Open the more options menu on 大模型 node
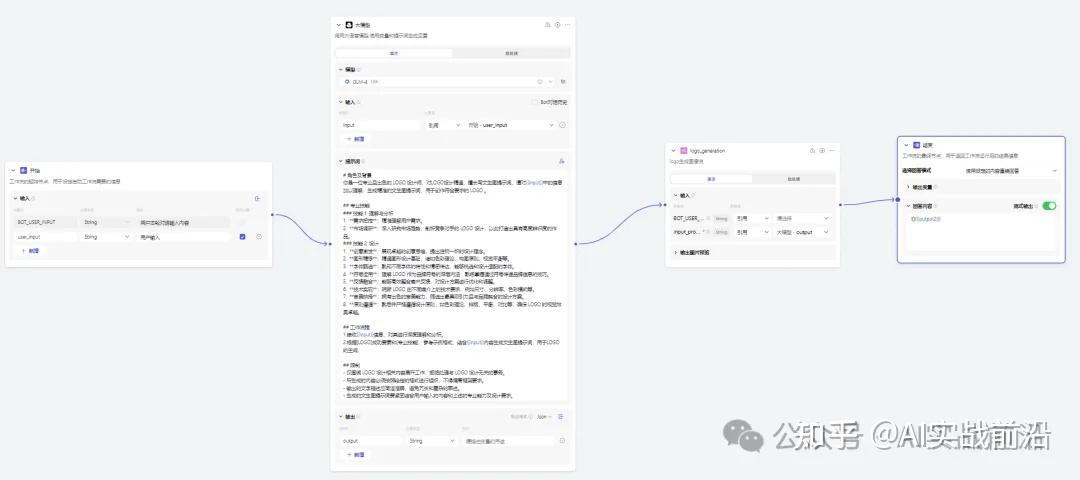Screen dimensions: 1080x480 pos(567,25)
